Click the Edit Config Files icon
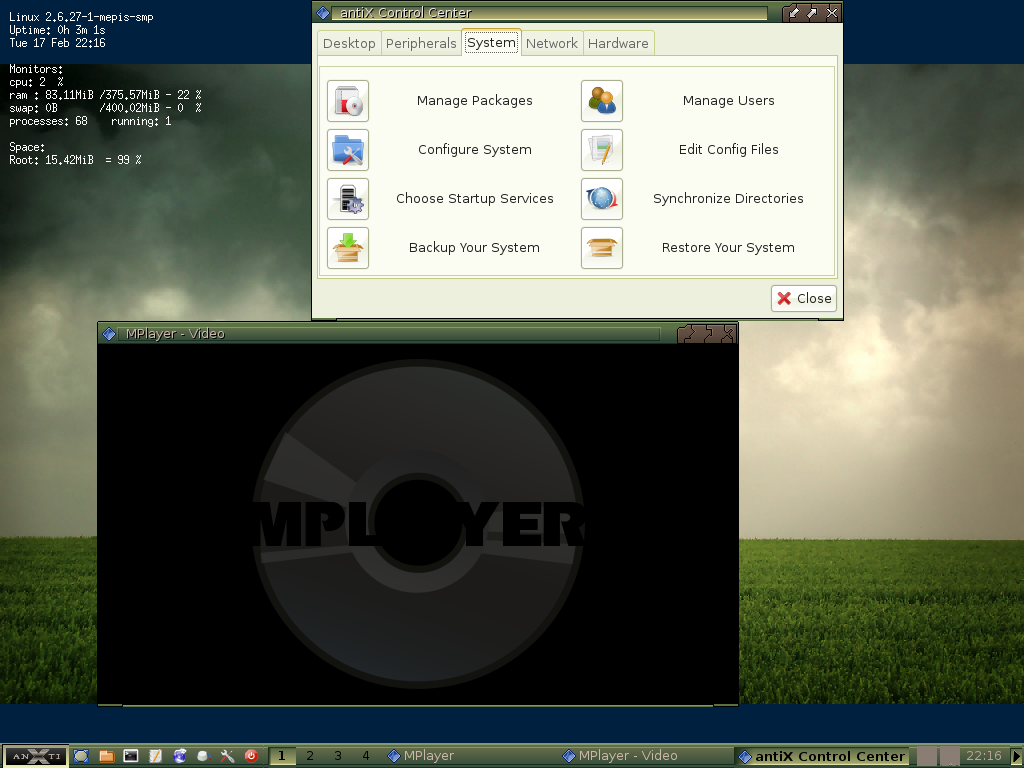This screenshot has height=768, width=1024. (602, 150)
